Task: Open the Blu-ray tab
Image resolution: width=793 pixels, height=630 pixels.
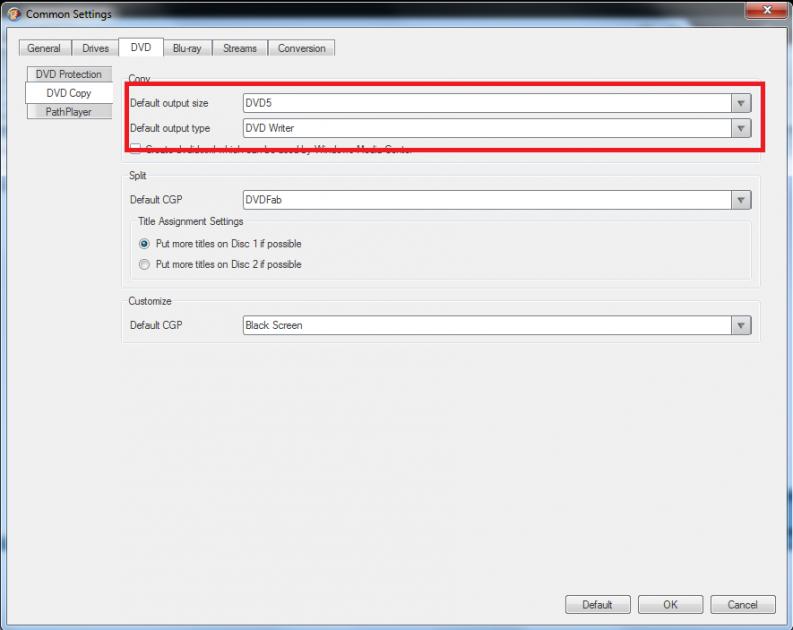Action: click(187, 48)
